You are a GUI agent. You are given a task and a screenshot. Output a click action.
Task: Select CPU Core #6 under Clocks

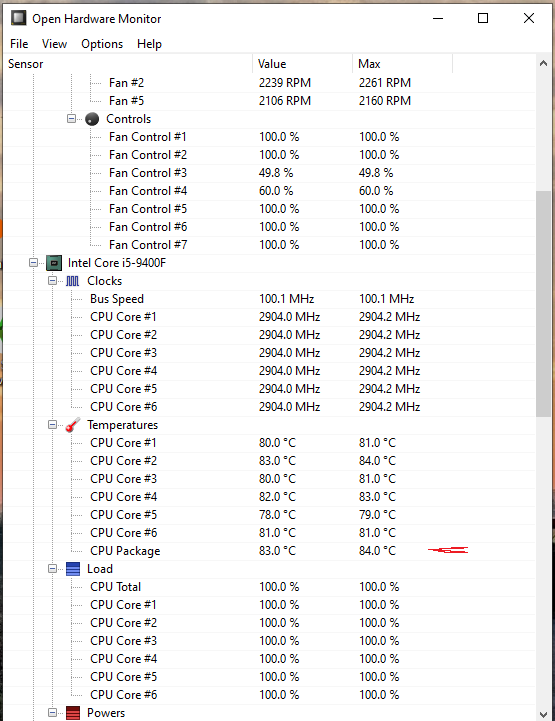(269, 407)
